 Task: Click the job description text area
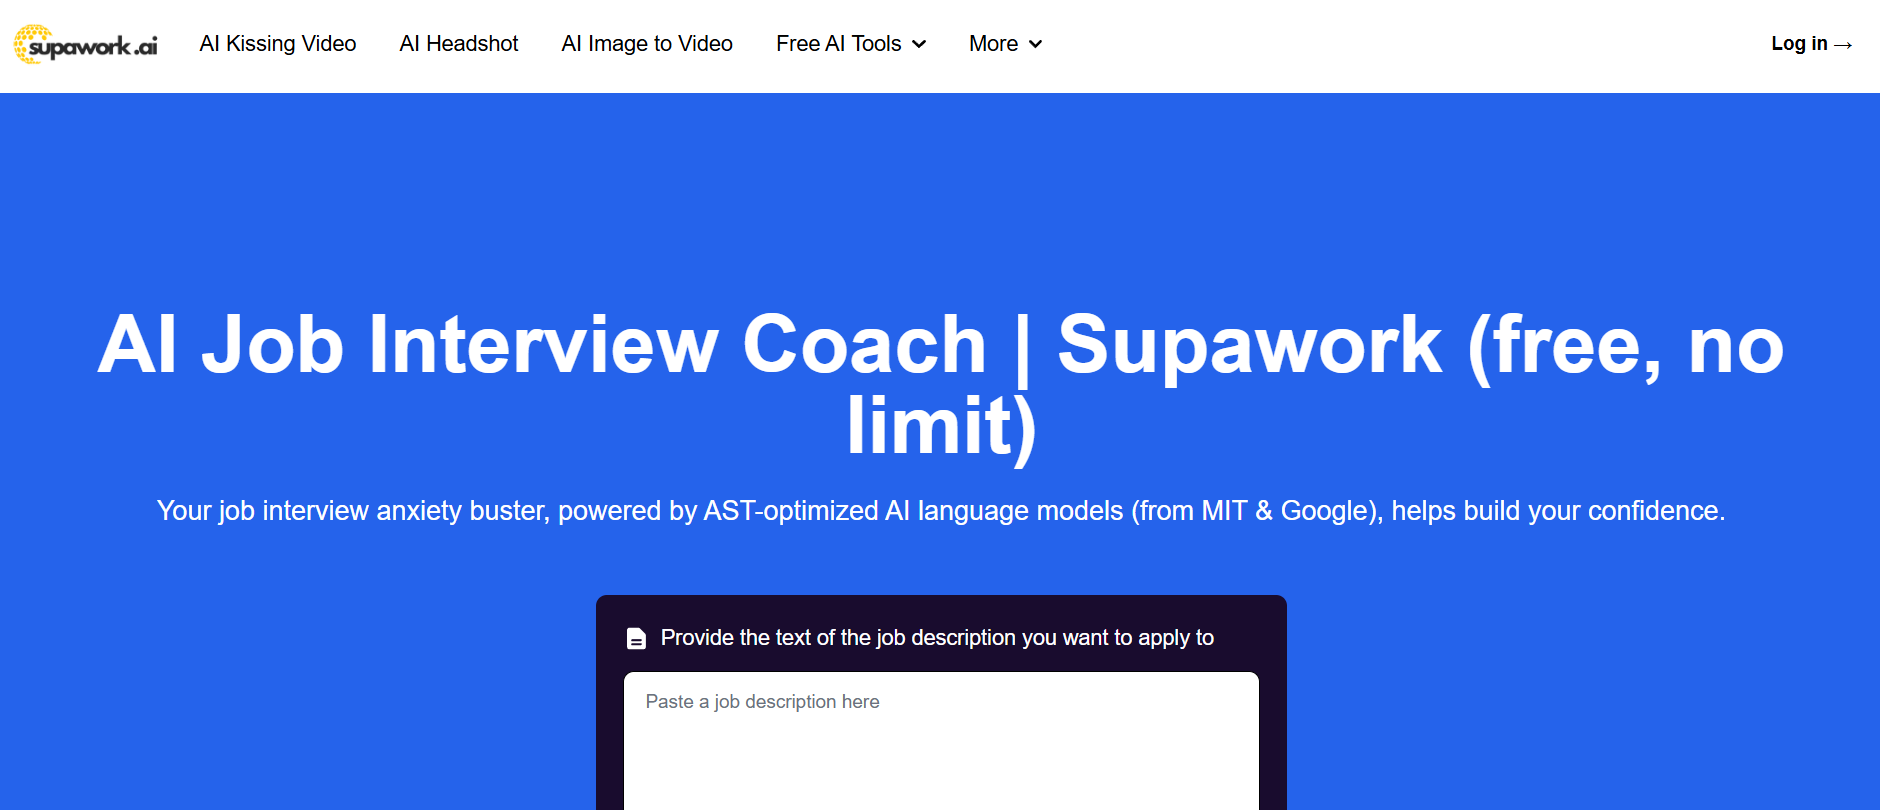(x=941, y=741)
